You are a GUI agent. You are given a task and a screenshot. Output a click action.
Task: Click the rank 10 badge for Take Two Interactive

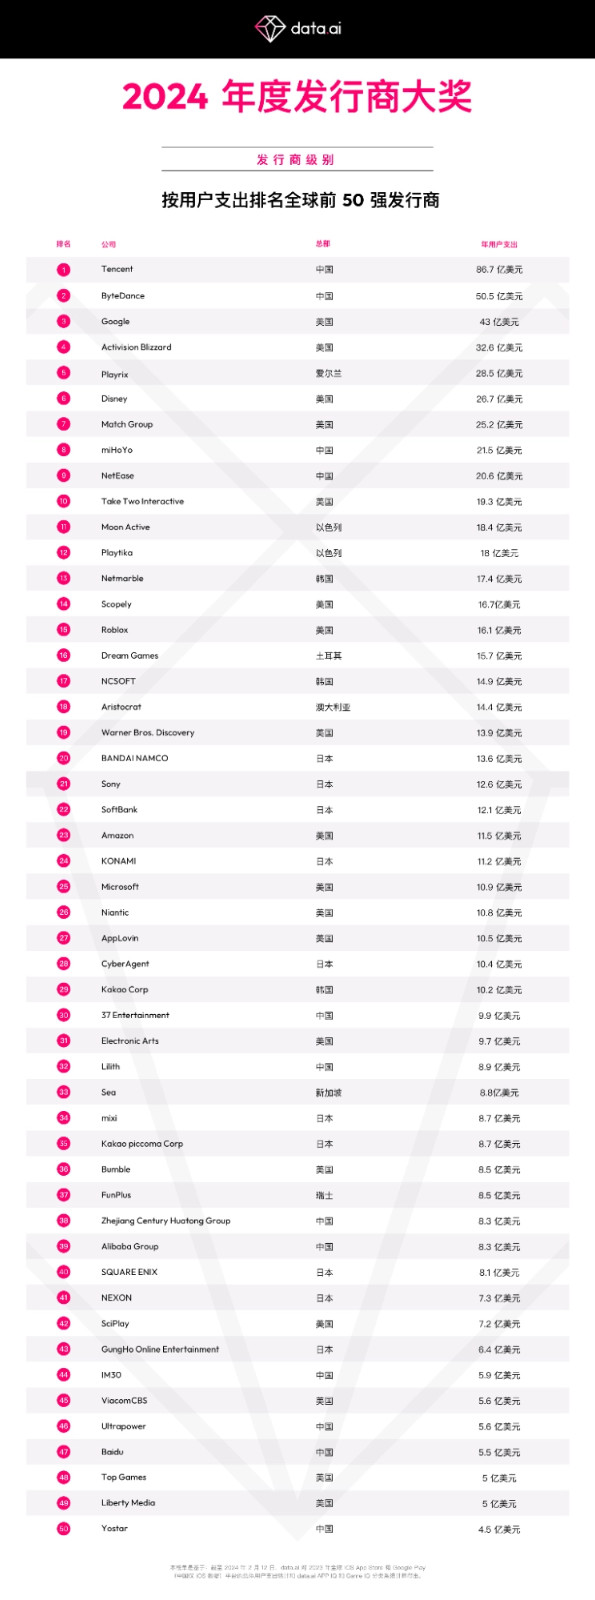click(63, 501)
